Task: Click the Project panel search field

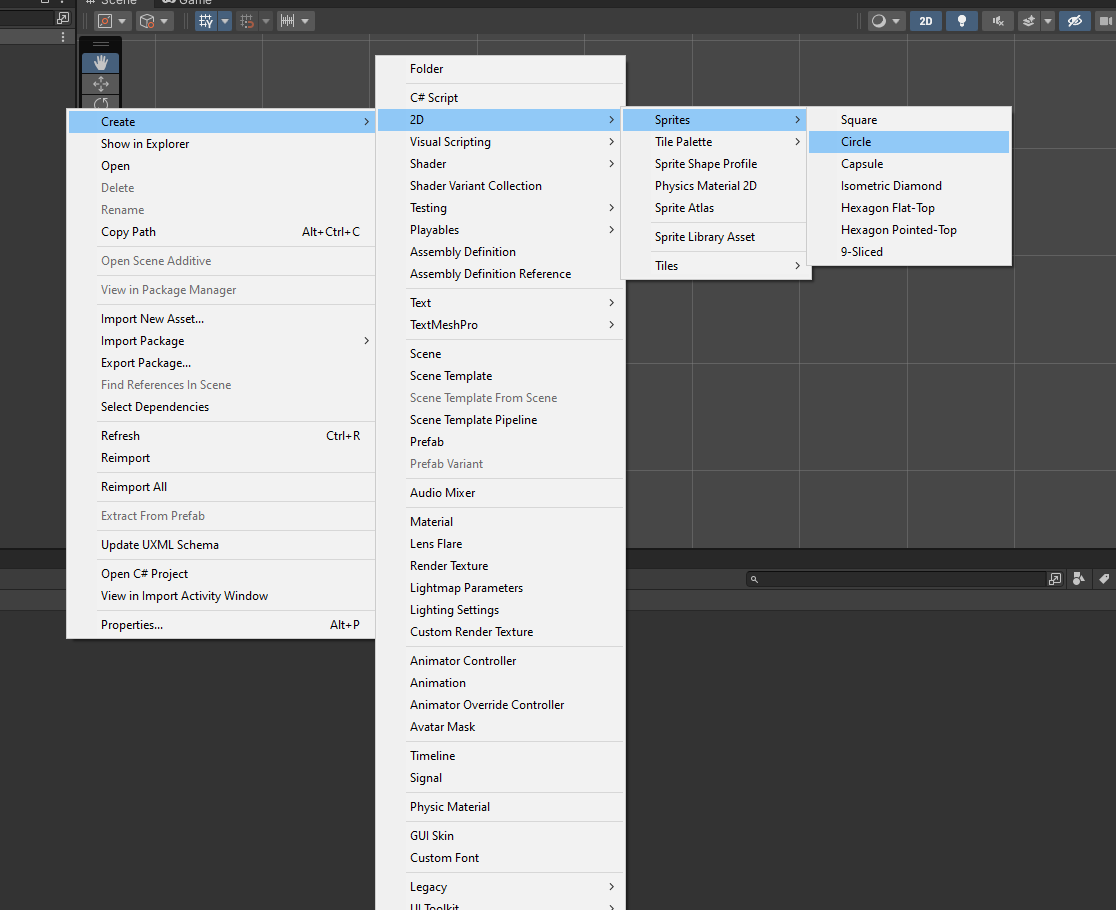Action: tap(900, 579)
